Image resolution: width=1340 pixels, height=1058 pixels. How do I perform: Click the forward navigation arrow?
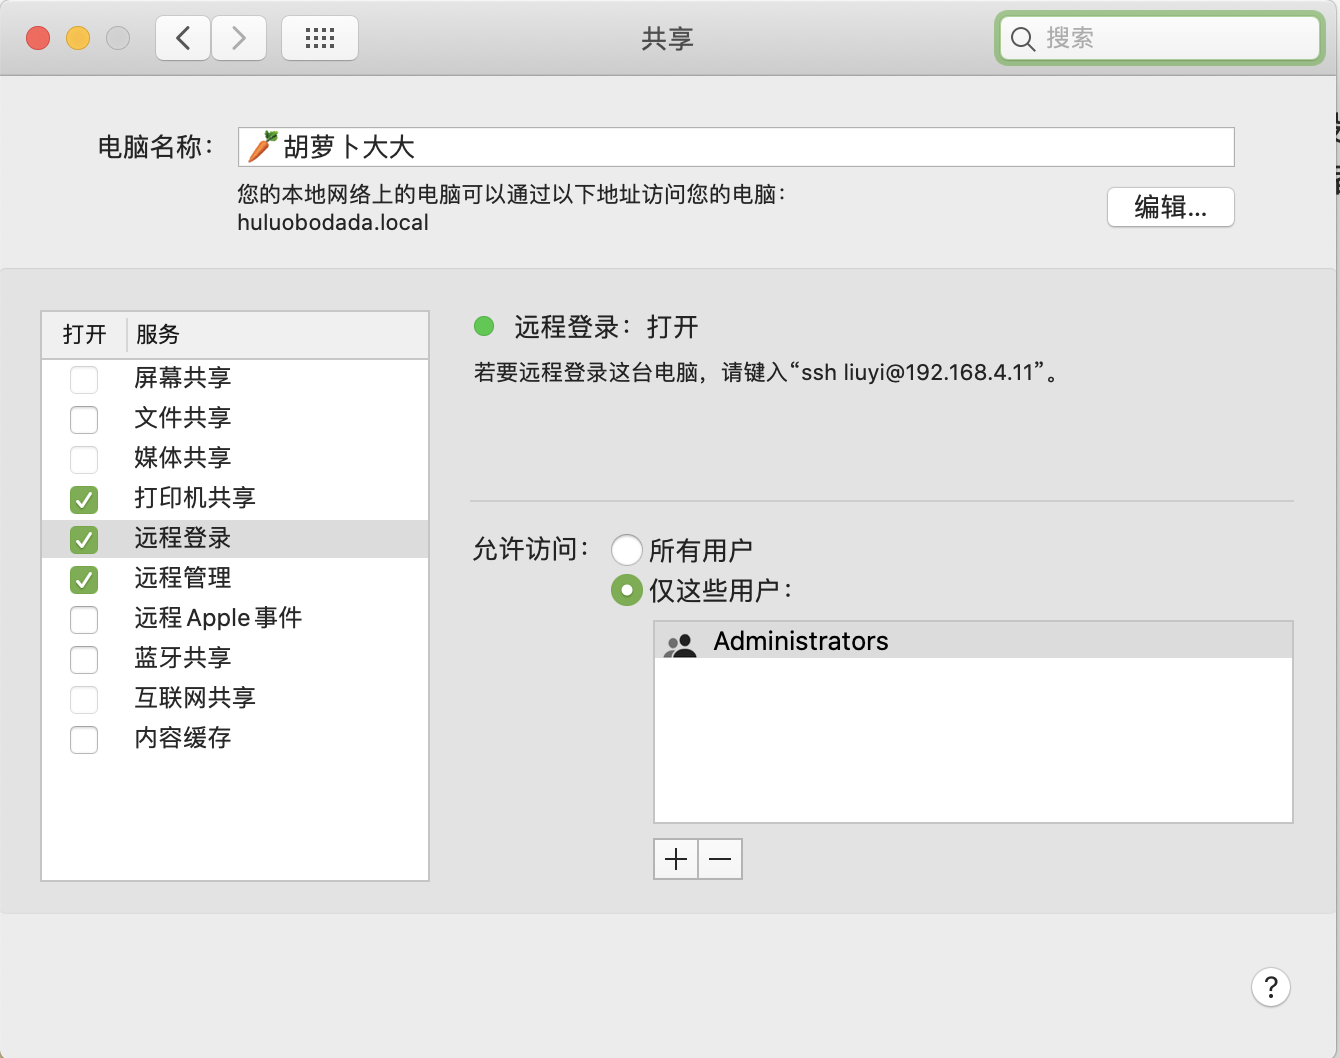239,37
